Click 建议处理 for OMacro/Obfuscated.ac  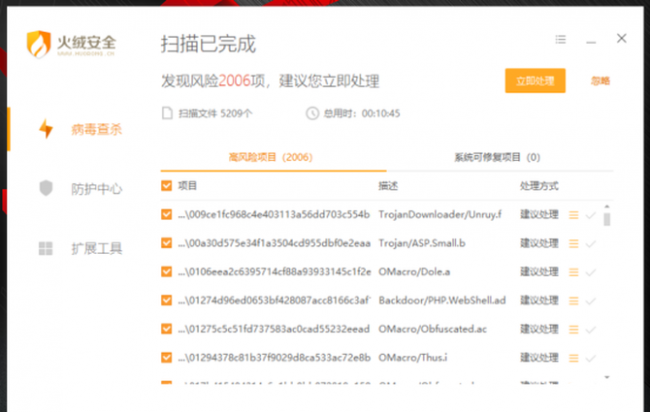[x=539, y=329]
